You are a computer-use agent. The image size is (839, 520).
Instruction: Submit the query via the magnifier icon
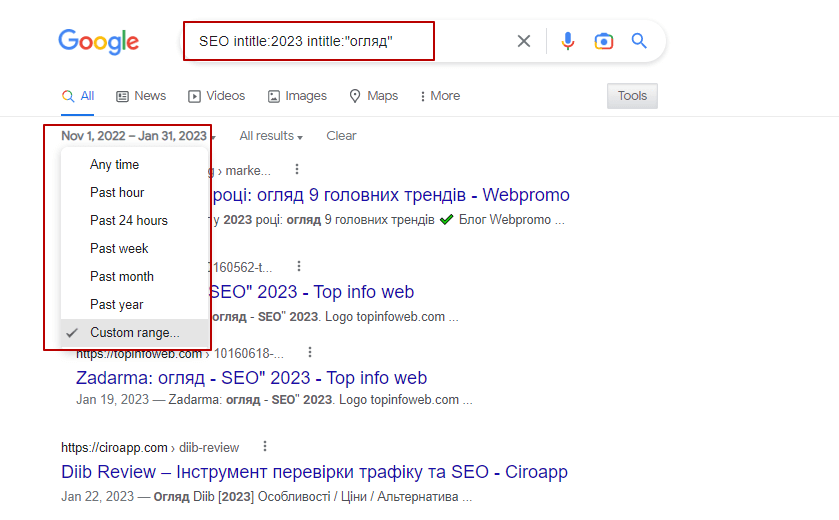[639, 41]
